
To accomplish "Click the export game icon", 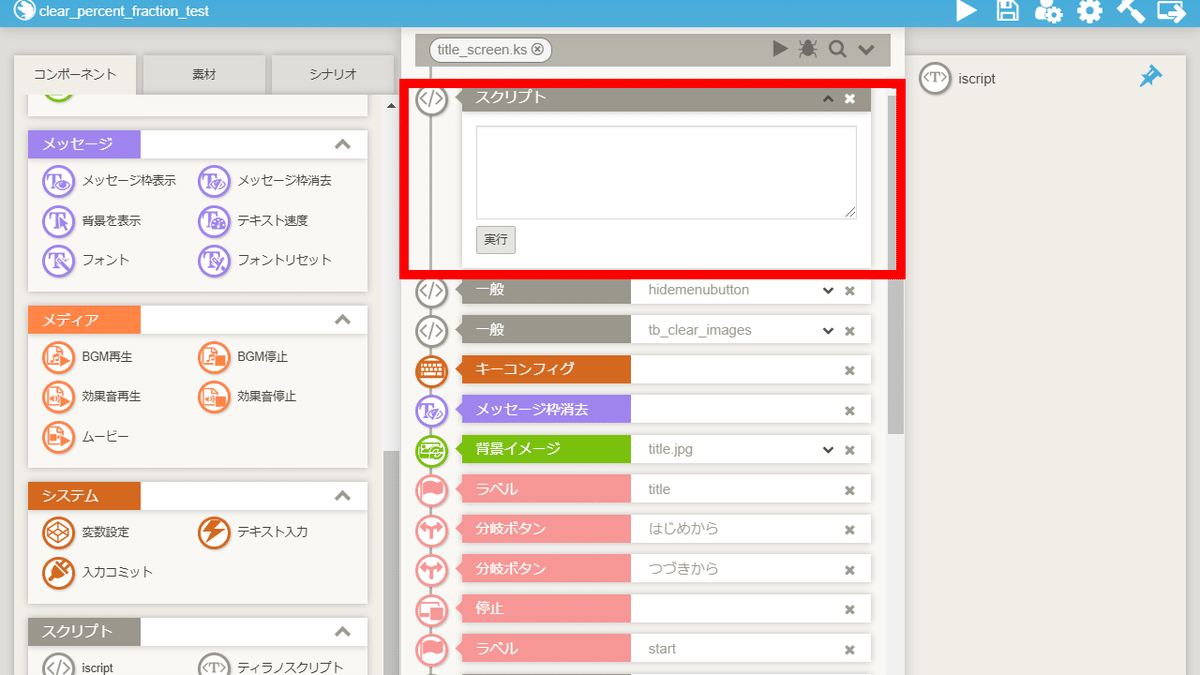I will 1170,11.
